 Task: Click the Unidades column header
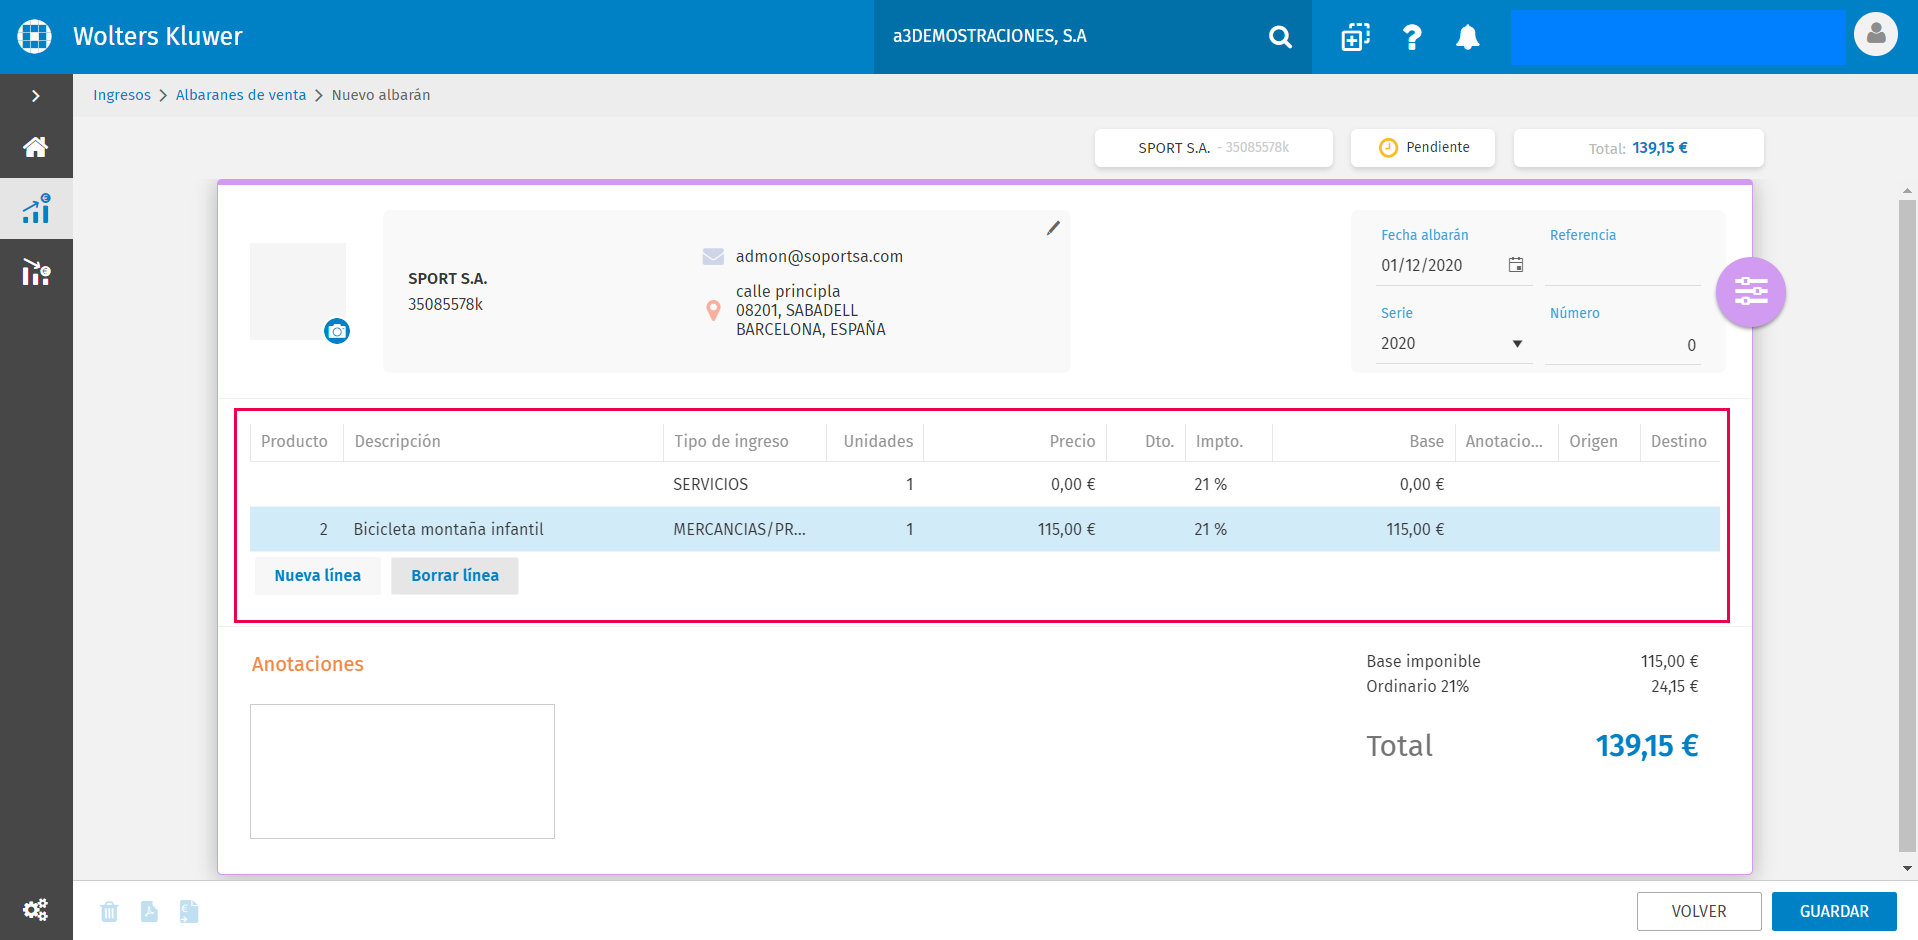875,441
